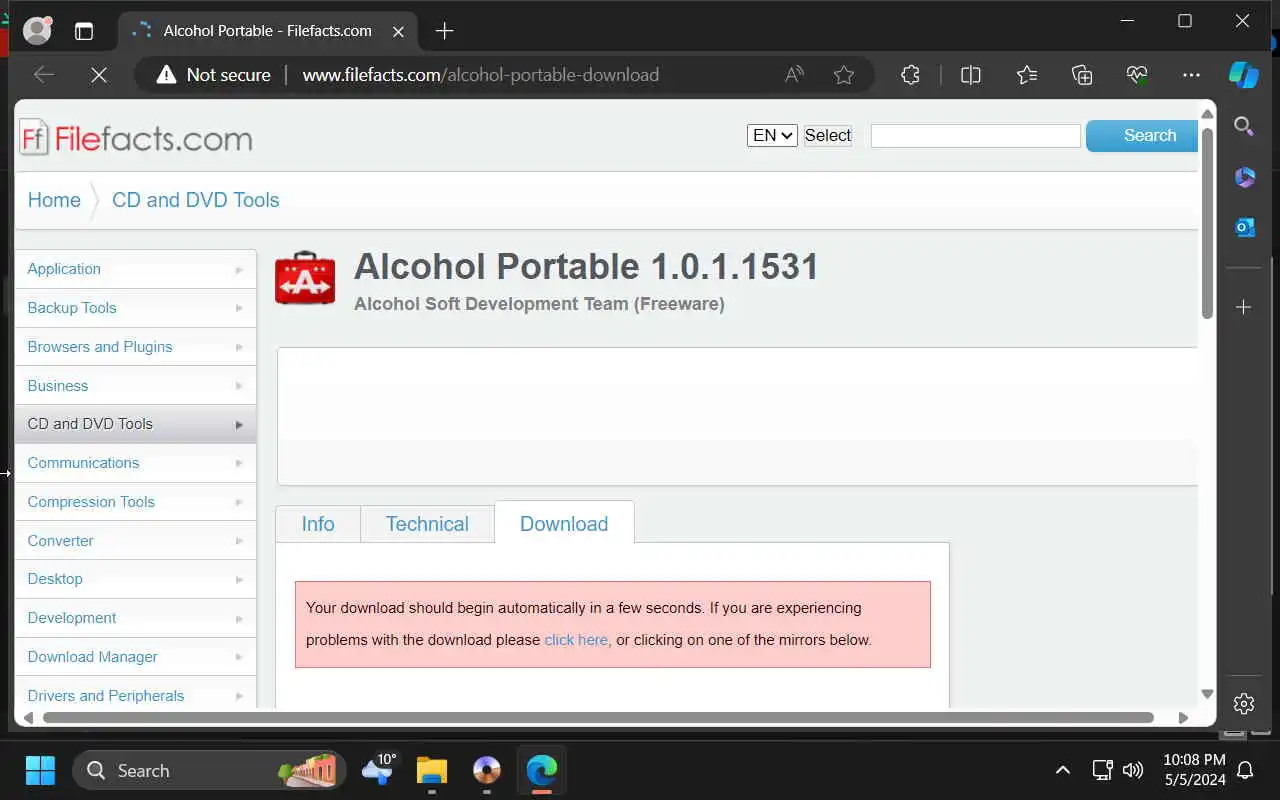
Task: Stop loading the page
Action: [99, 75]
